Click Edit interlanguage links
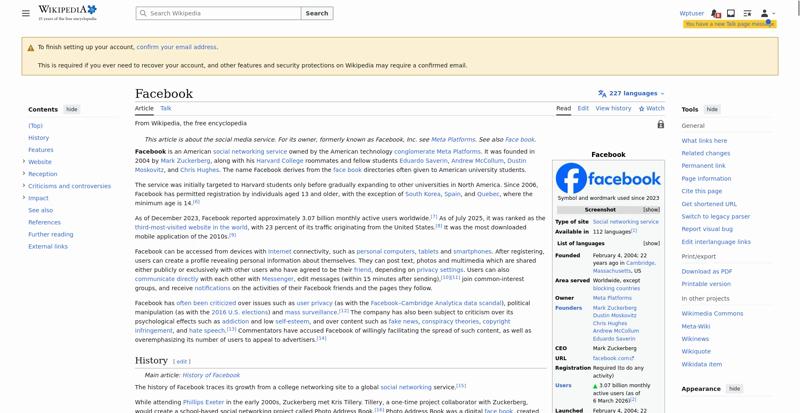800x413 pixels. pos(716,242)
